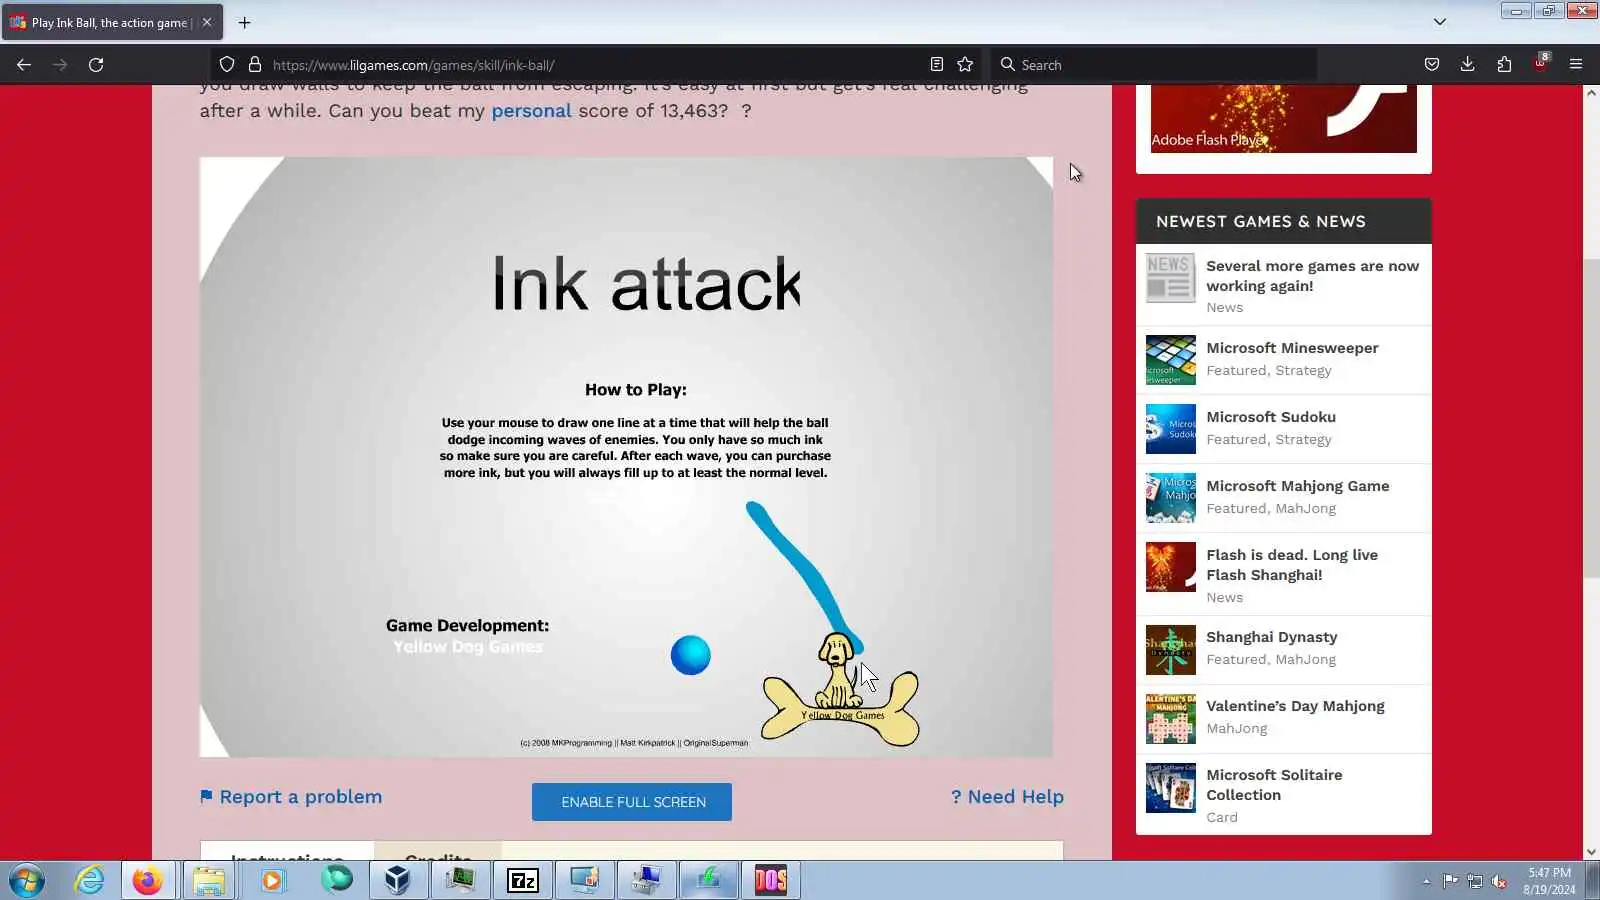Reload the current page

(96, 65)
